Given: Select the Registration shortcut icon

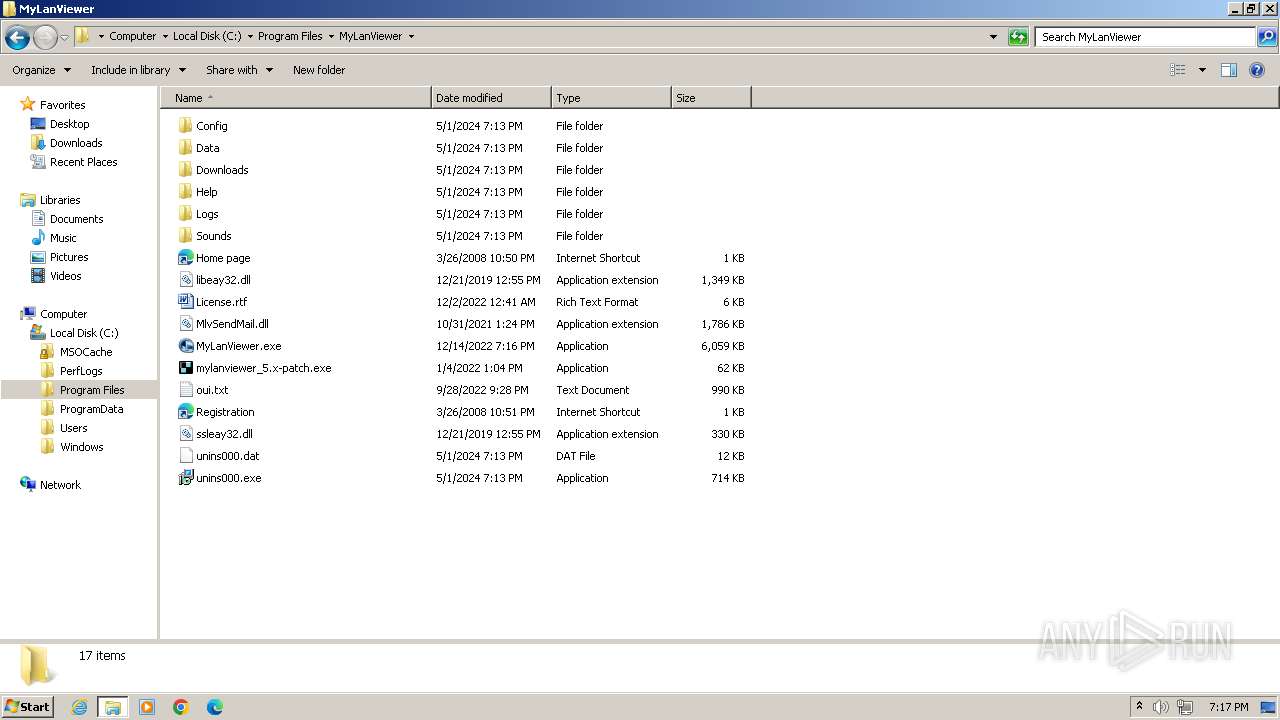Looking at the screenshot, I should pyautogui.click(x=186, y=412).
